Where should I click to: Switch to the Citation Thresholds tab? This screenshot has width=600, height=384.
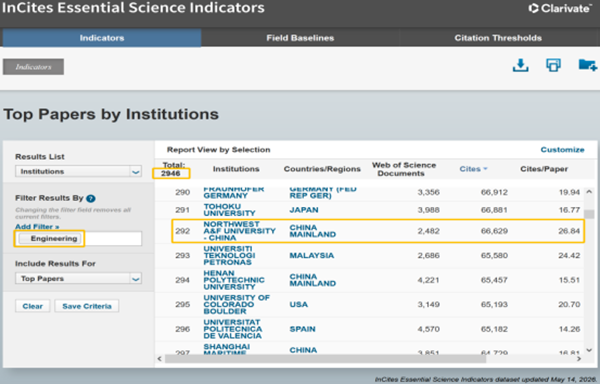[x=498, y=38]
